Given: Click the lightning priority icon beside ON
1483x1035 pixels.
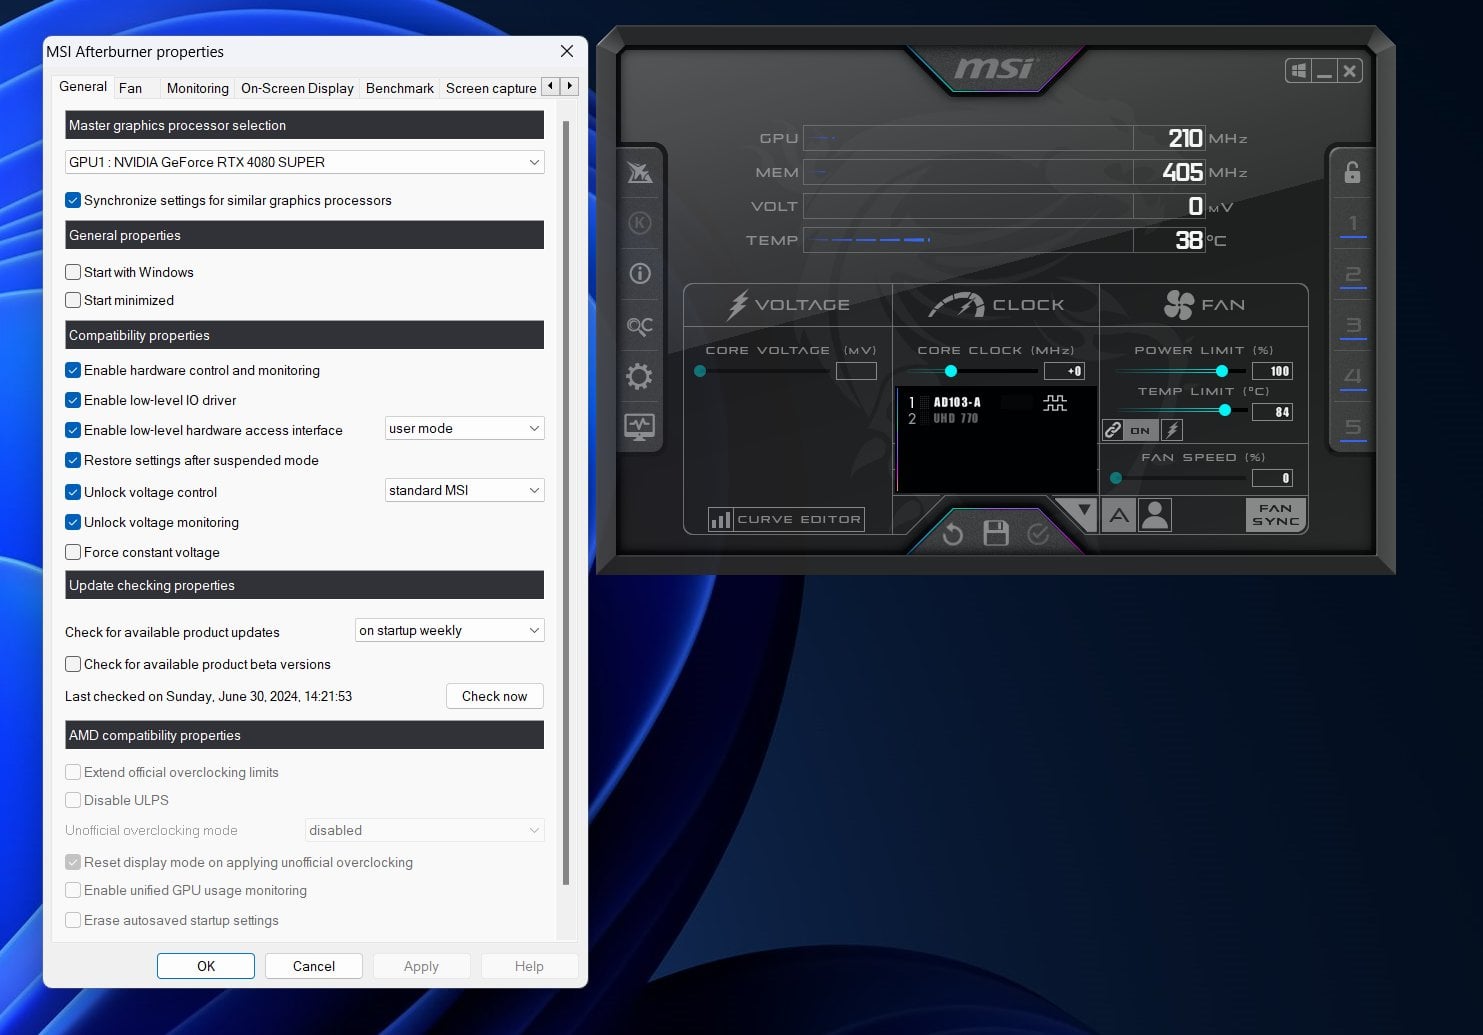Looking at the screenshot, I should point(1173,430).
